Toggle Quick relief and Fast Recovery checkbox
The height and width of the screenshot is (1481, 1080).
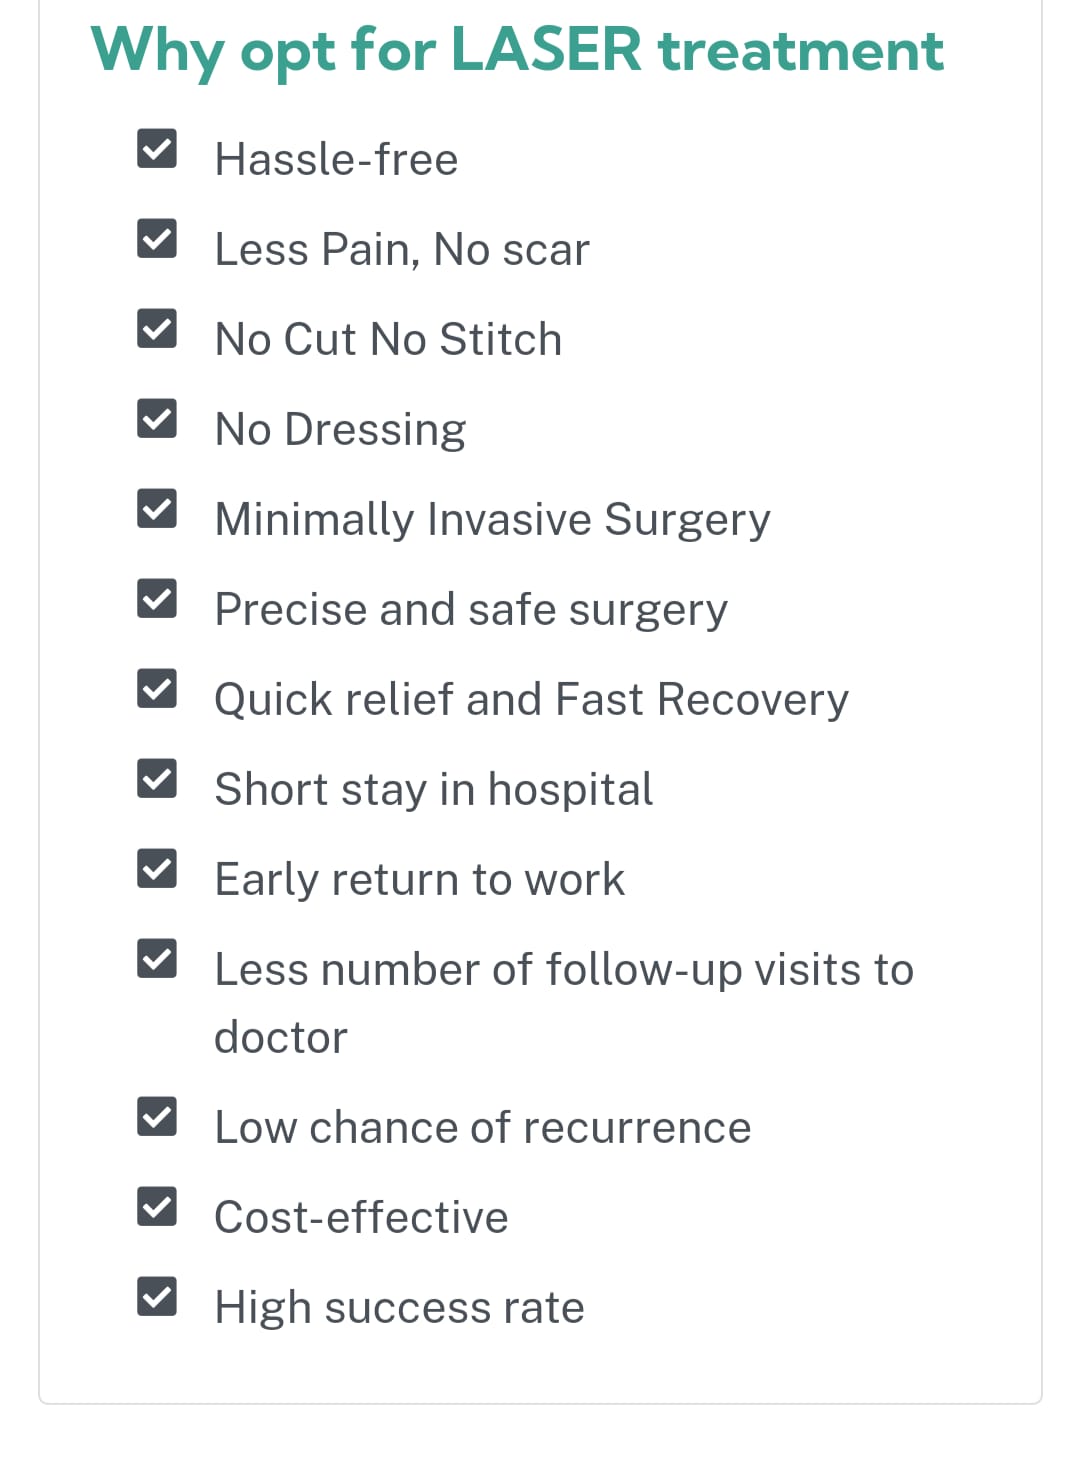point(157,689)
